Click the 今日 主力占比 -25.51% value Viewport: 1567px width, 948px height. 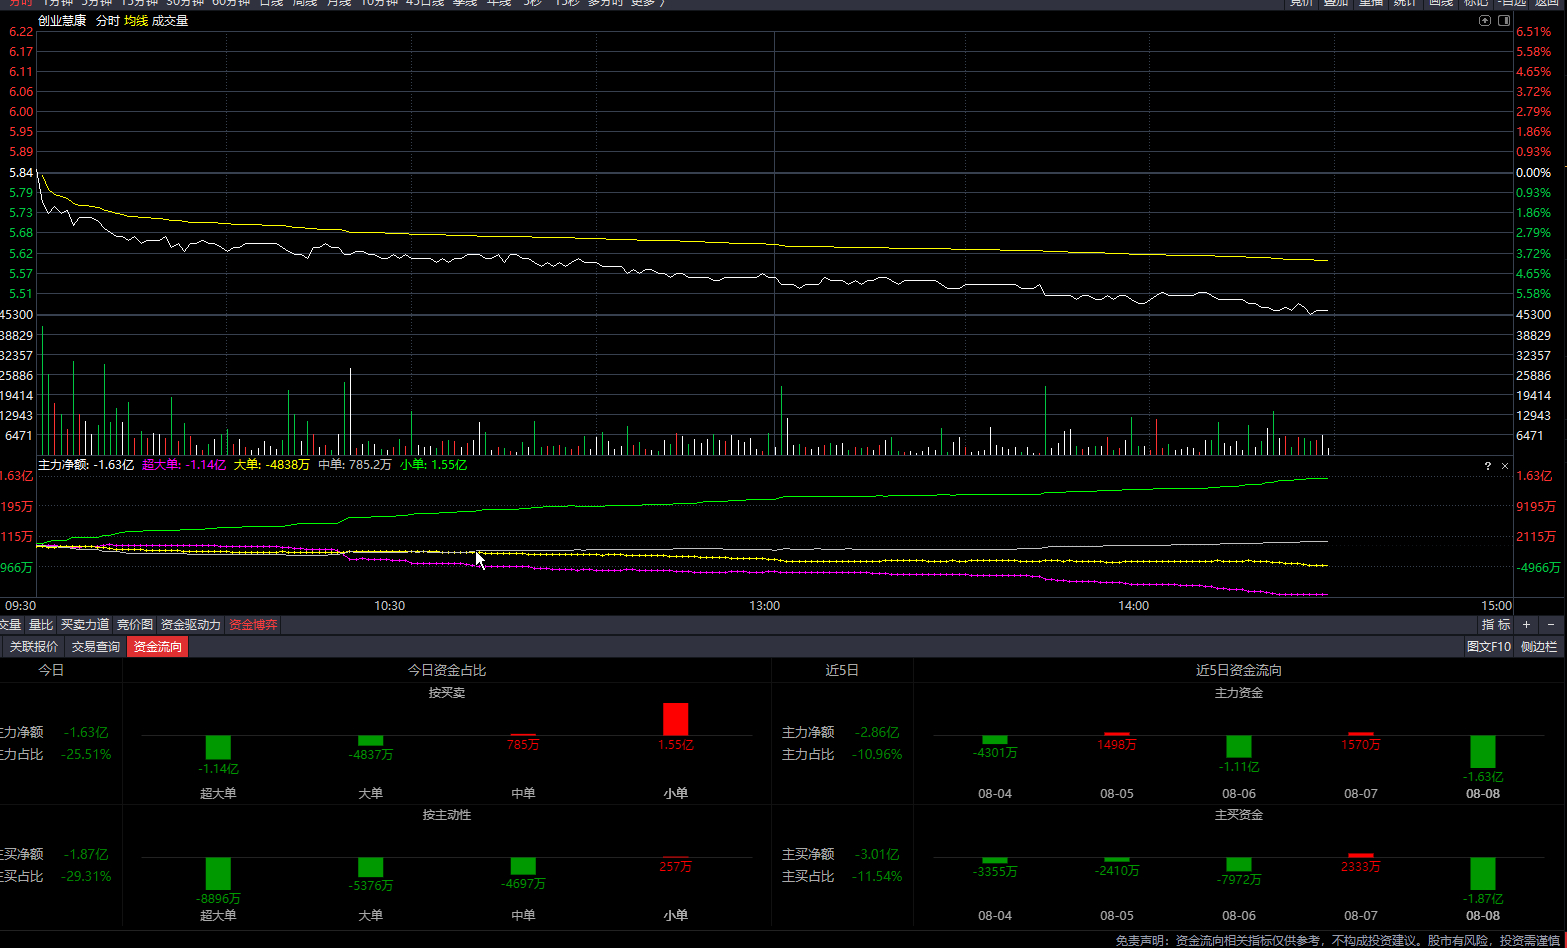click(x=86, y=754)
